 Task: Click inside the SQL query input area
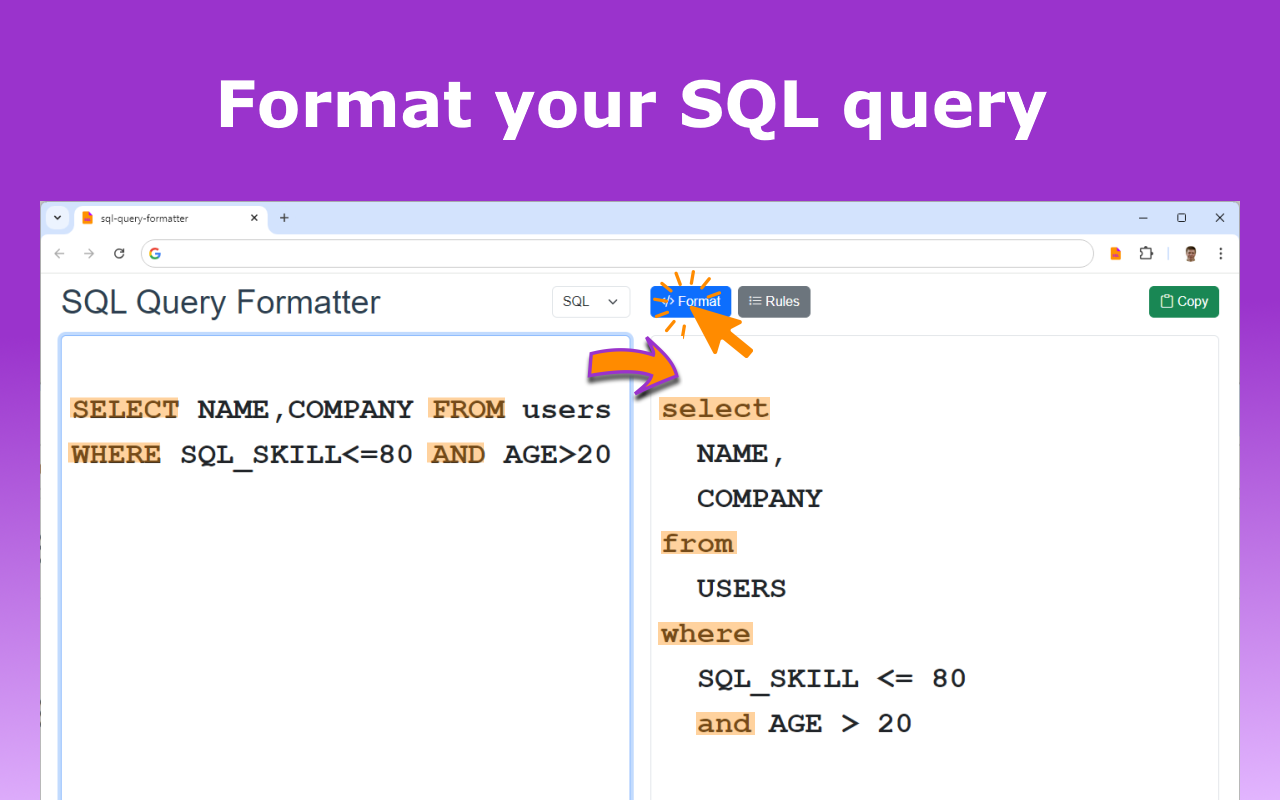click(x=345, y=560)
